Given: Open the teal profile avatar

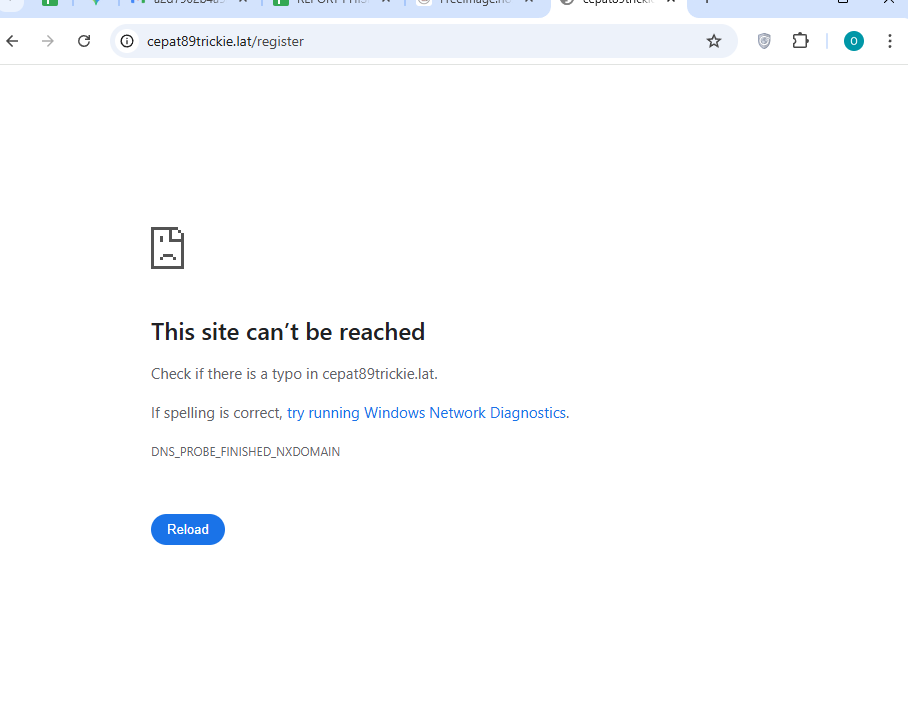Looking at the screenshot, I should pos(853,41).
